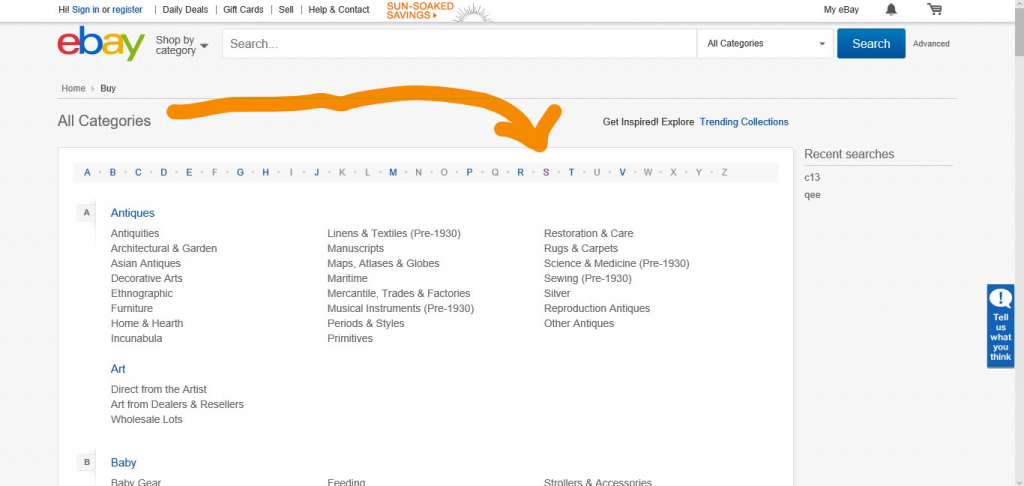Viewport: 1024px width, 486px height.
Task: Select Asian Antiques subcategory
Action: pos(146,263)
